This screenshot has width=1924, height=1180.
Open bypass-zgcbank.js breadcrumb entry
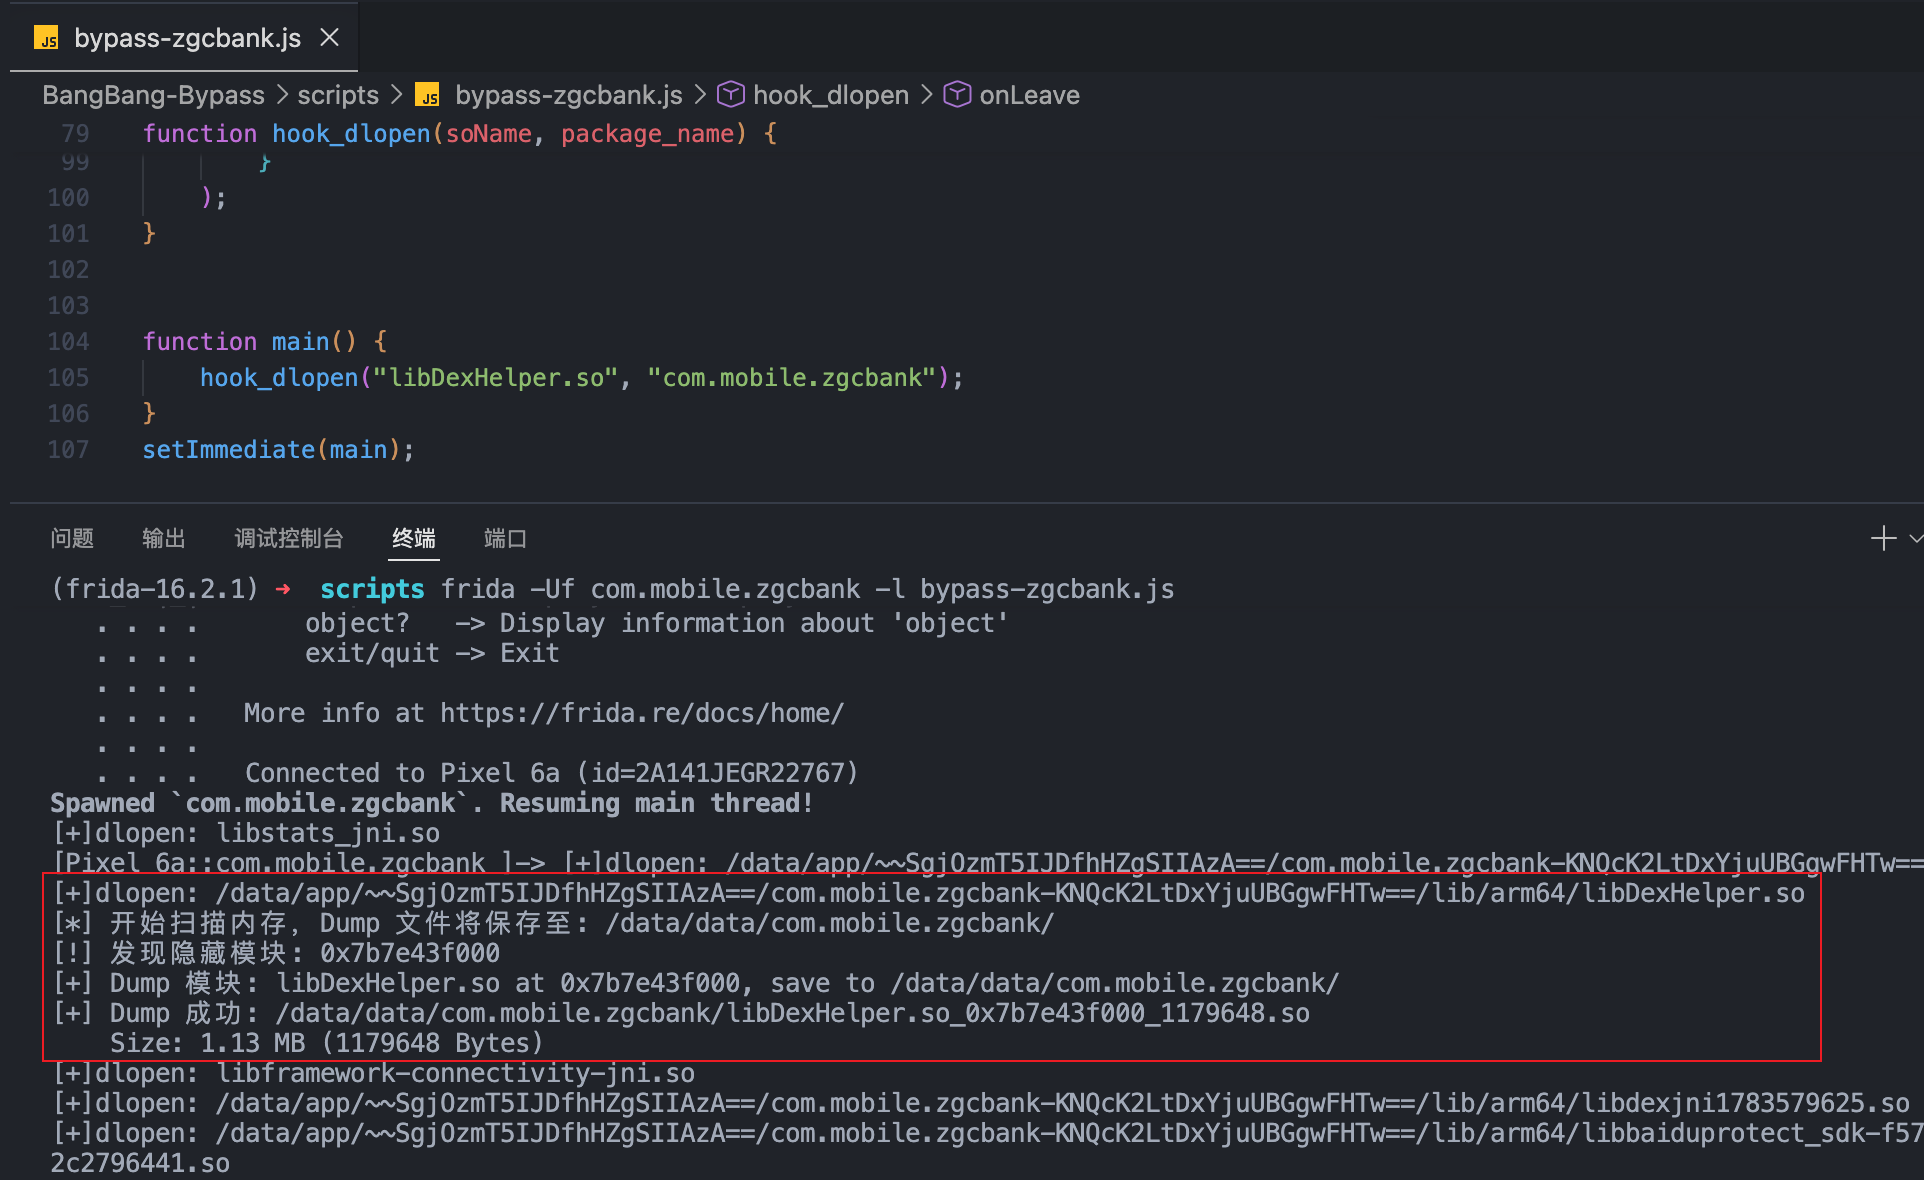(568, 95)
